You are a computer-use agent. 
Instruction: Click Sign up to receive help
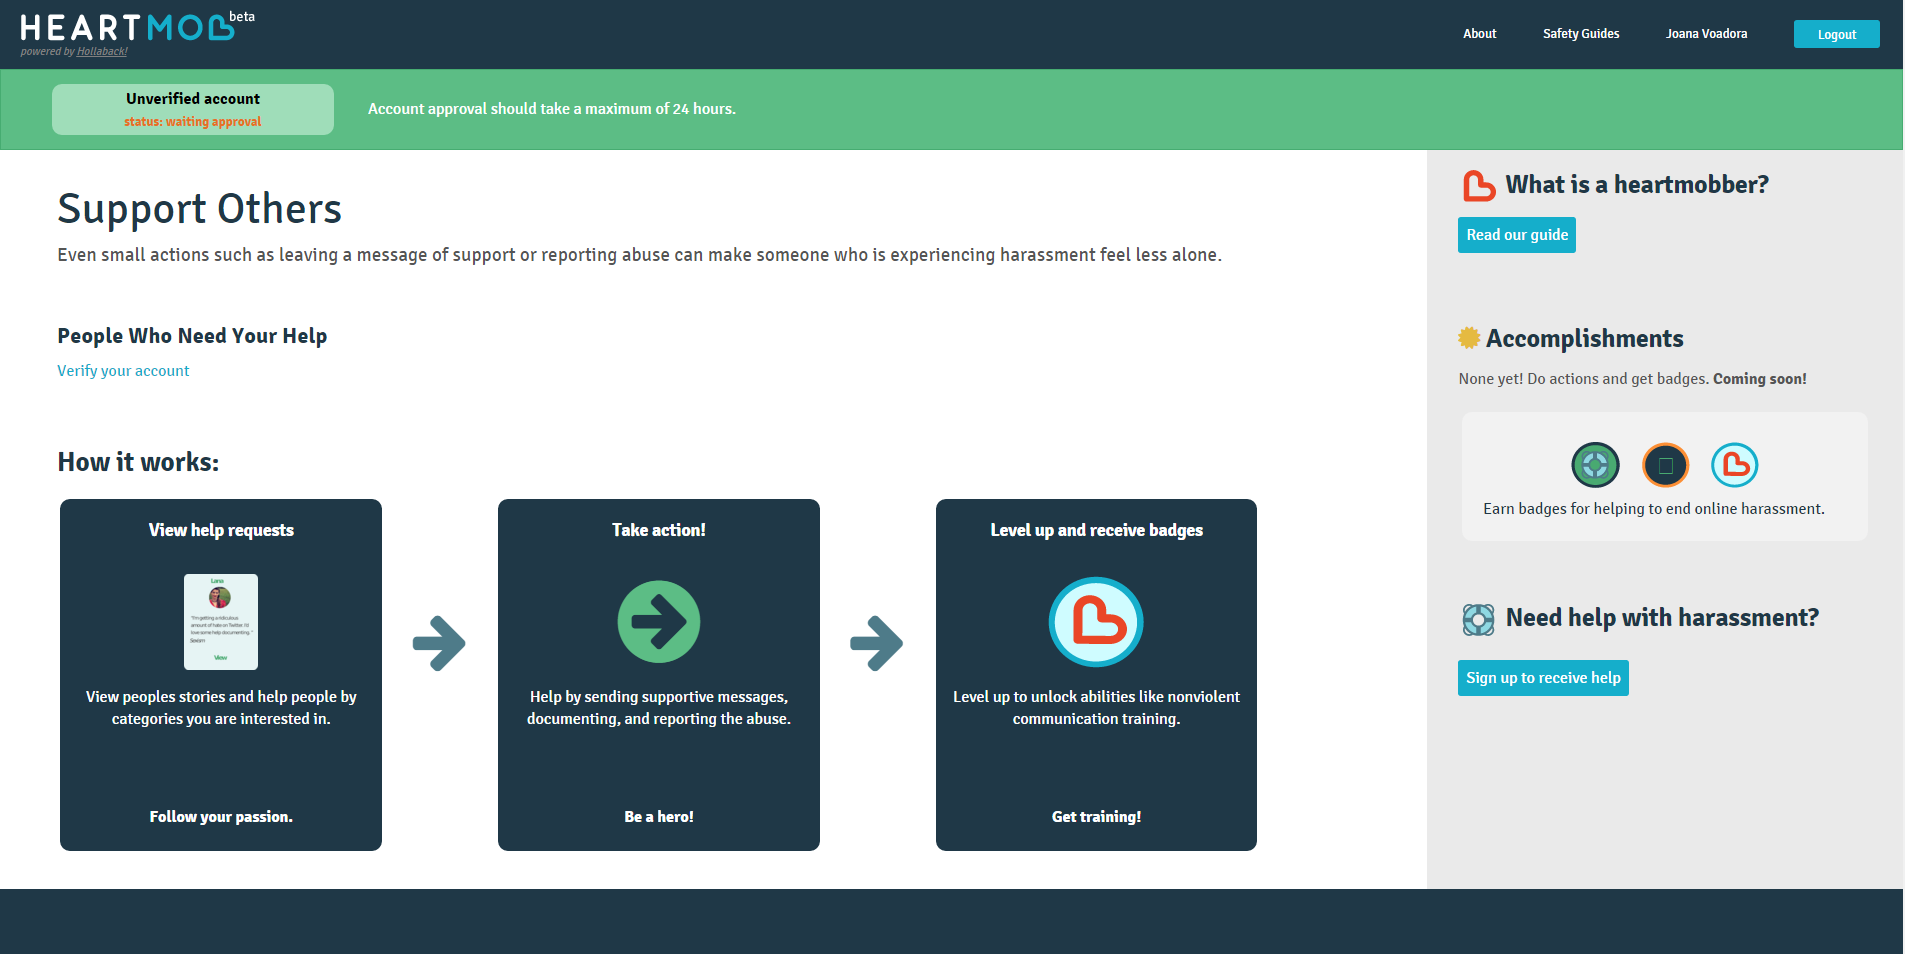point(1543,678)
